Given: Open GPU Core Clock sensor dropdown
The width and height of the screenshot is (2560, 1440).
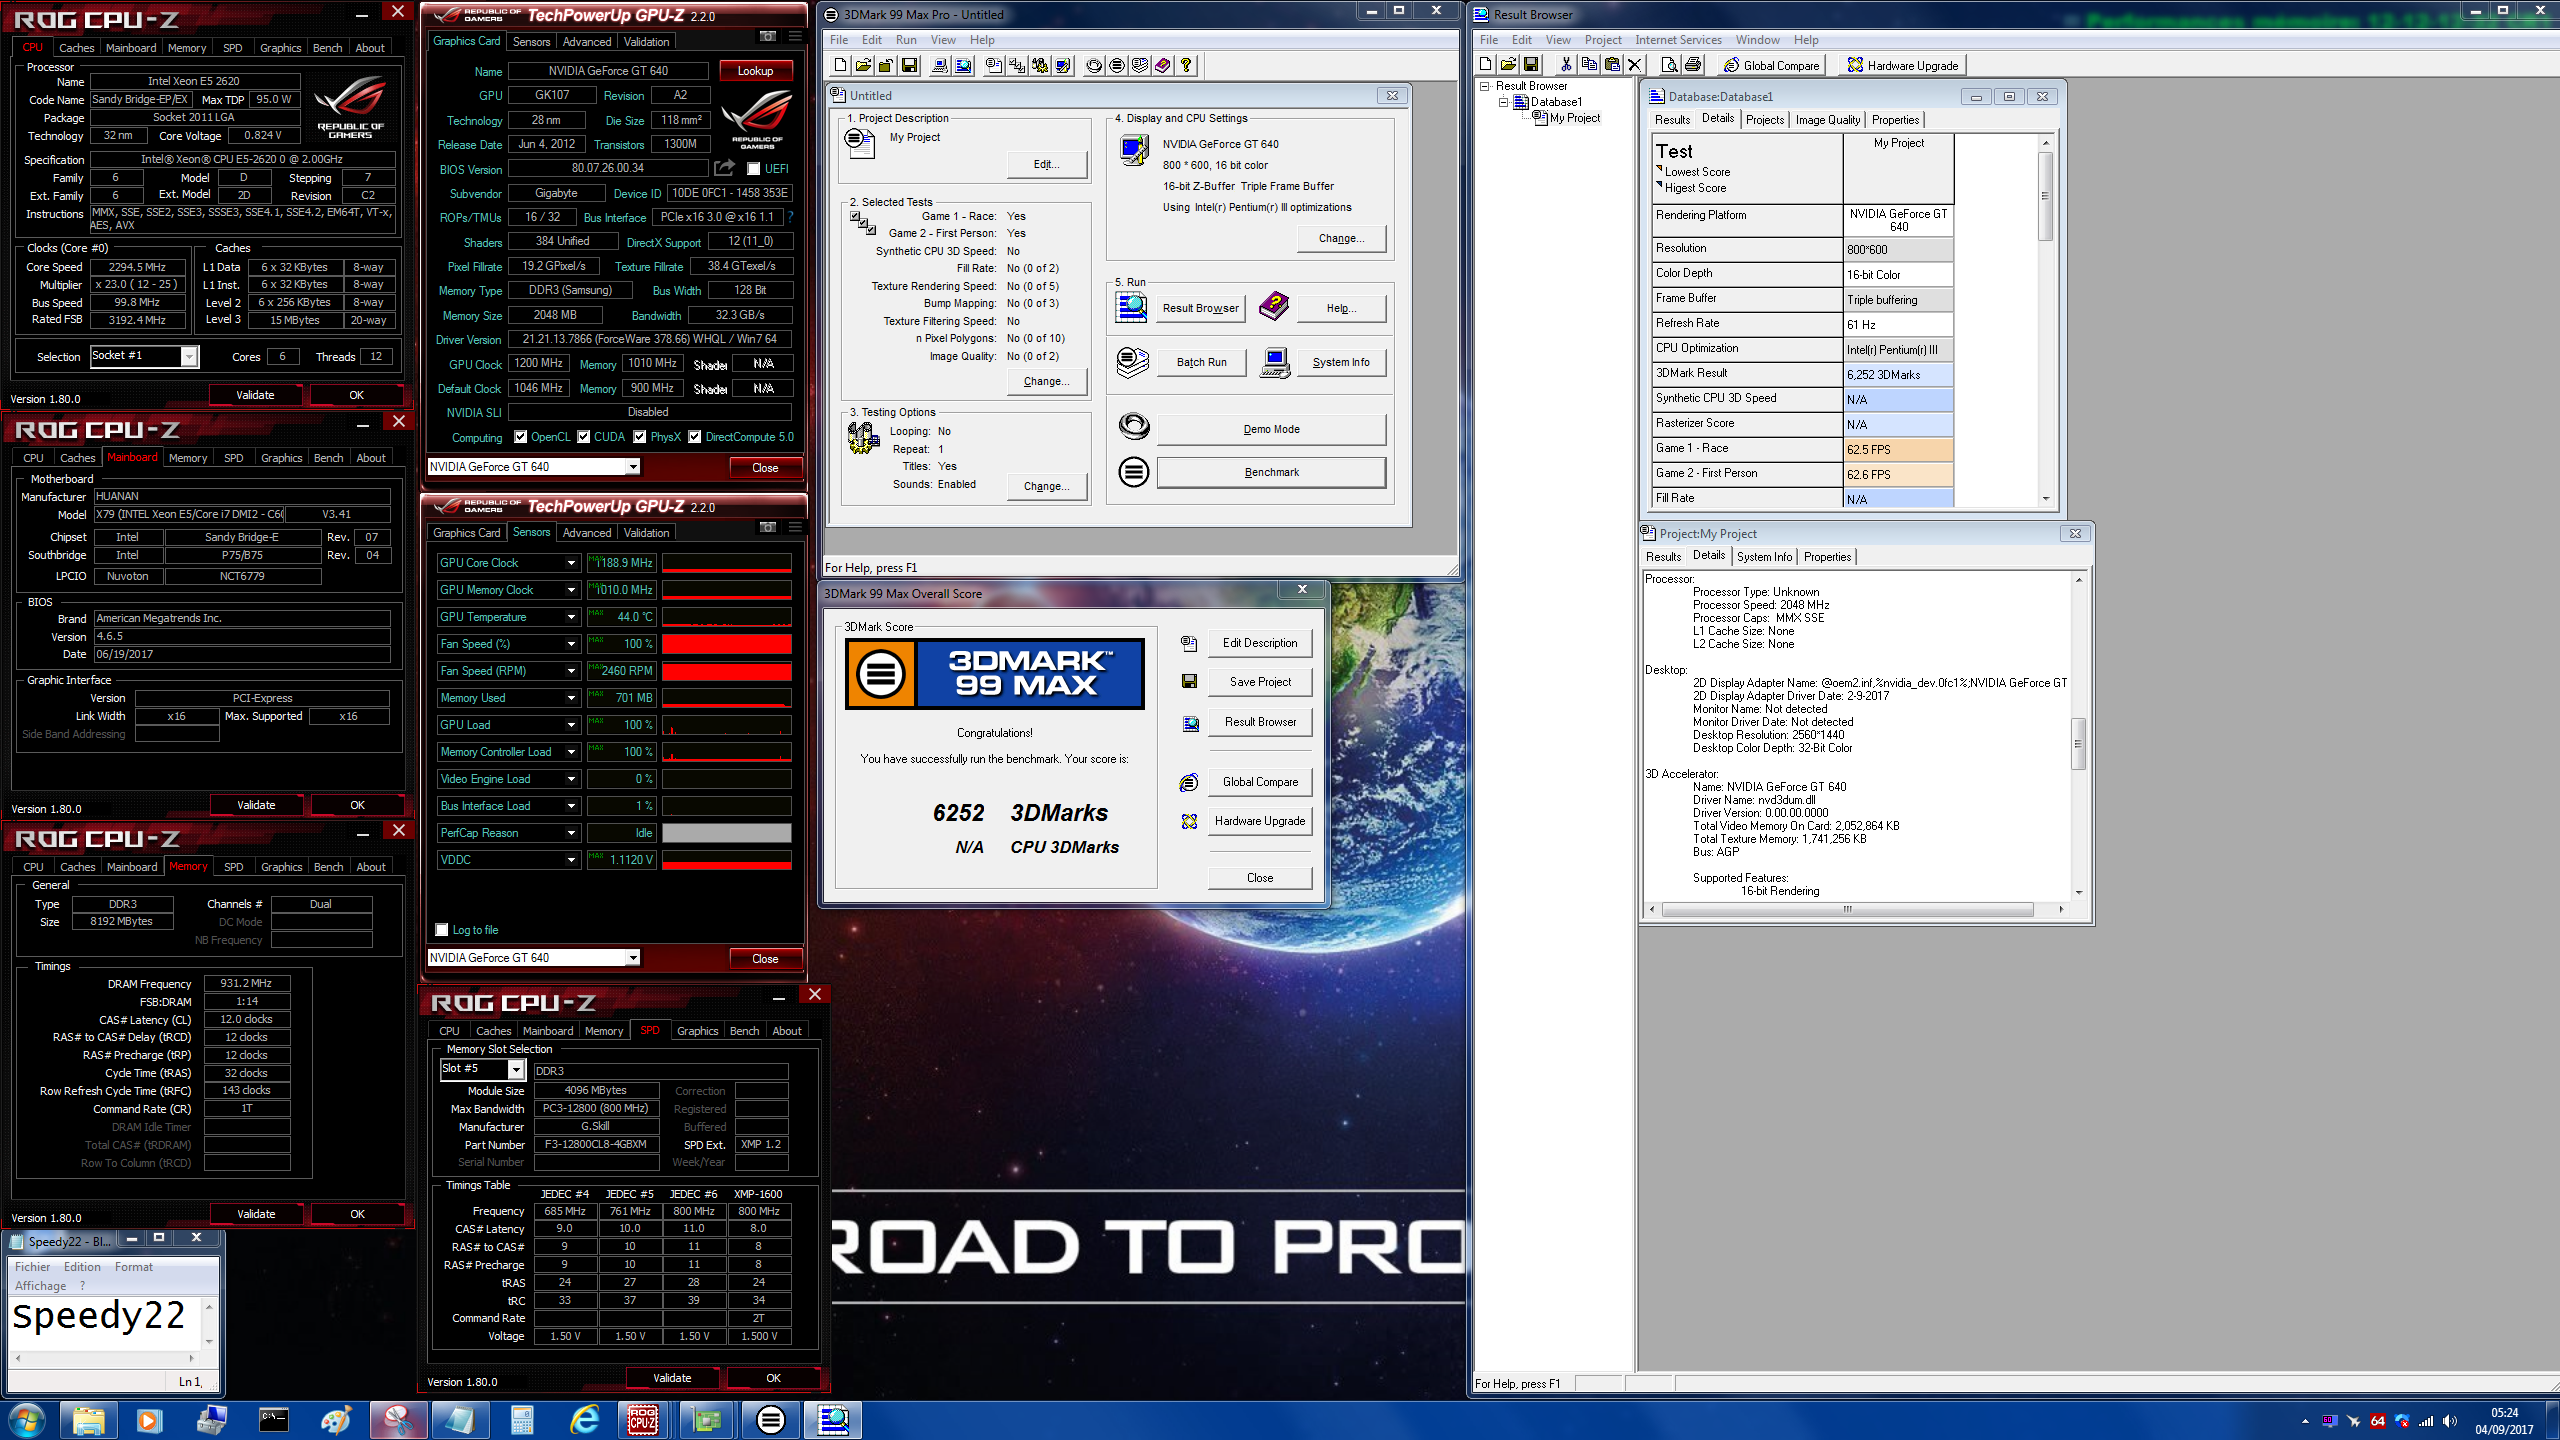Looking at the screenshot, I should tap(571, 563).
